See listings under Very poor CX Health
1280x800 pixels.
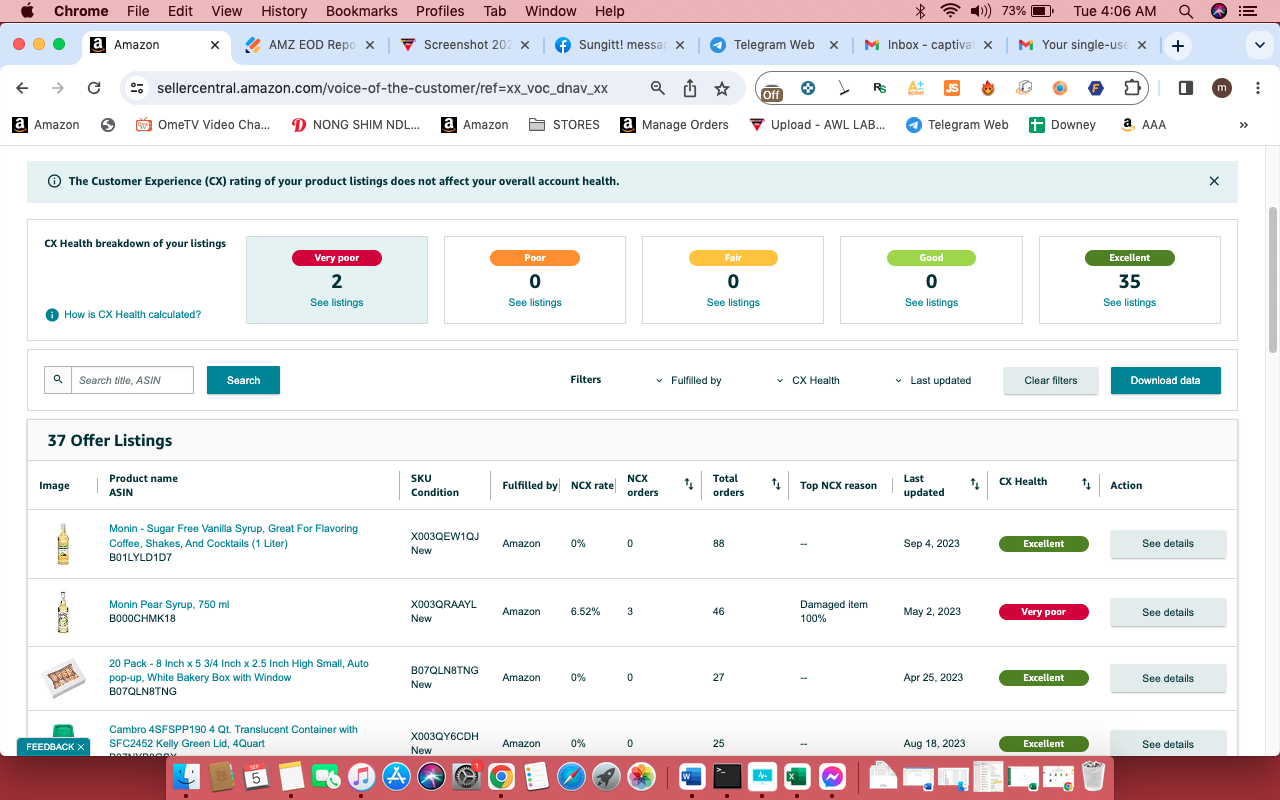click(337, 302)
